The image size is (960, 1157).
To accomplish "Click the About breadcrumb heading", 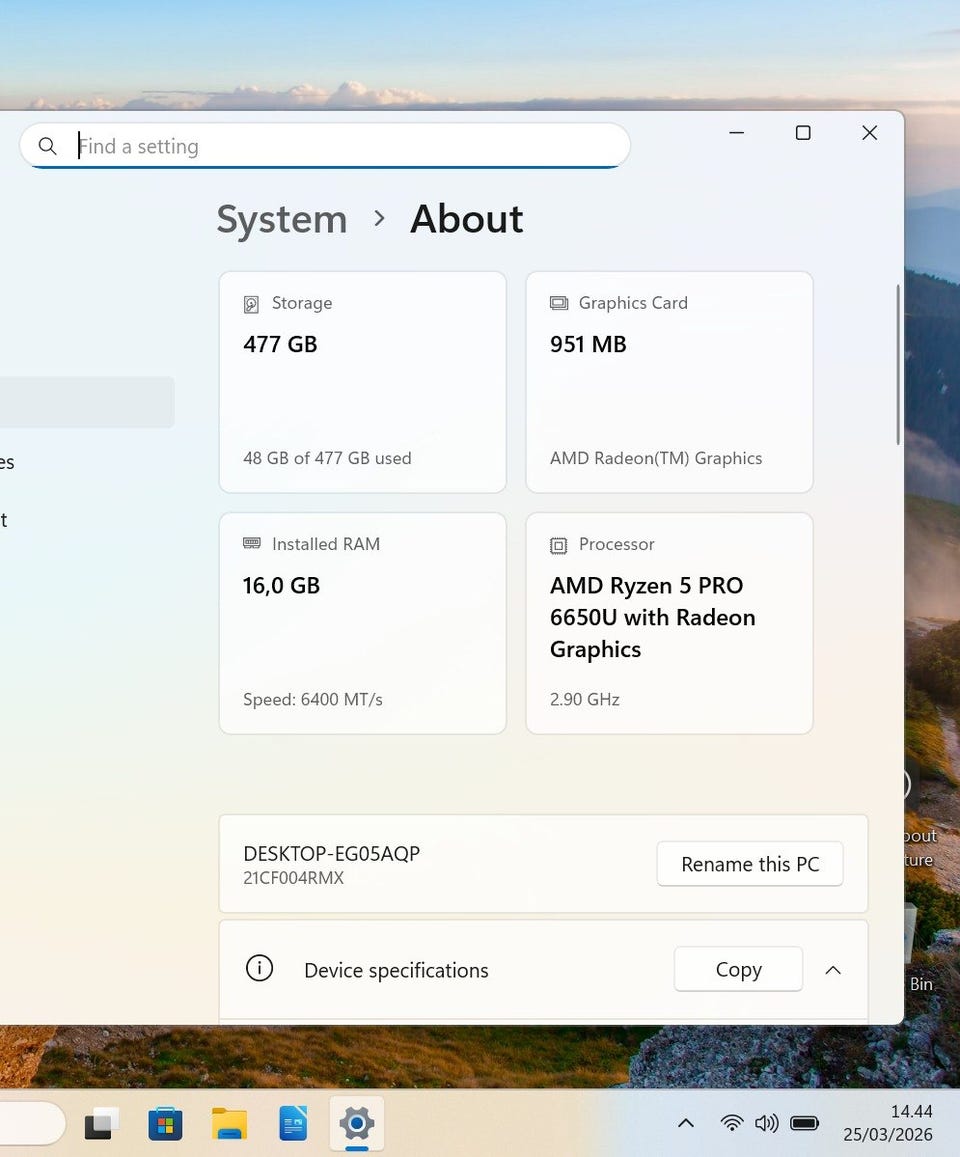I will (466, 220).
